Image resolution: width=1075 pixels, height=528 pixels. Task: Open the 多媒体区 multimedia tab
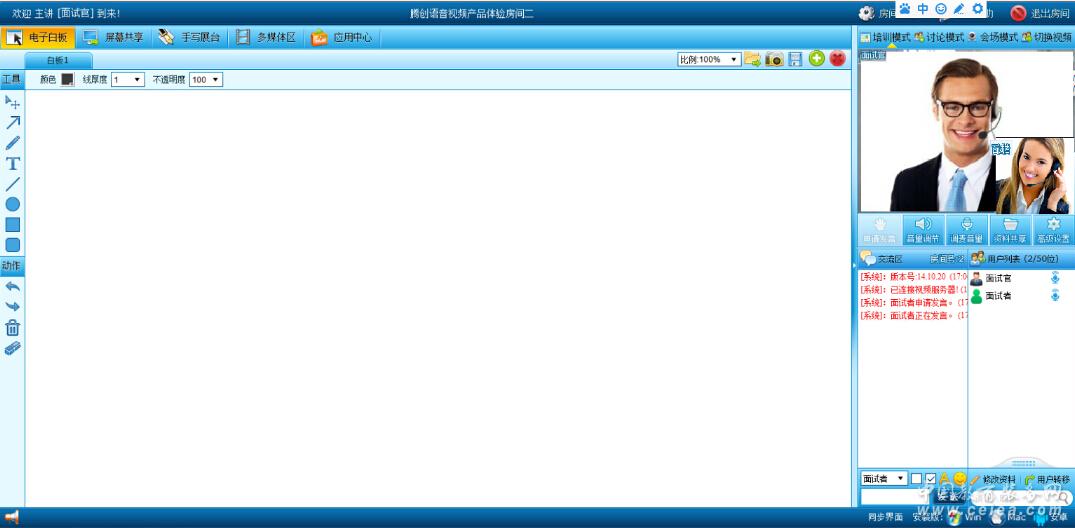coord(266,37)
